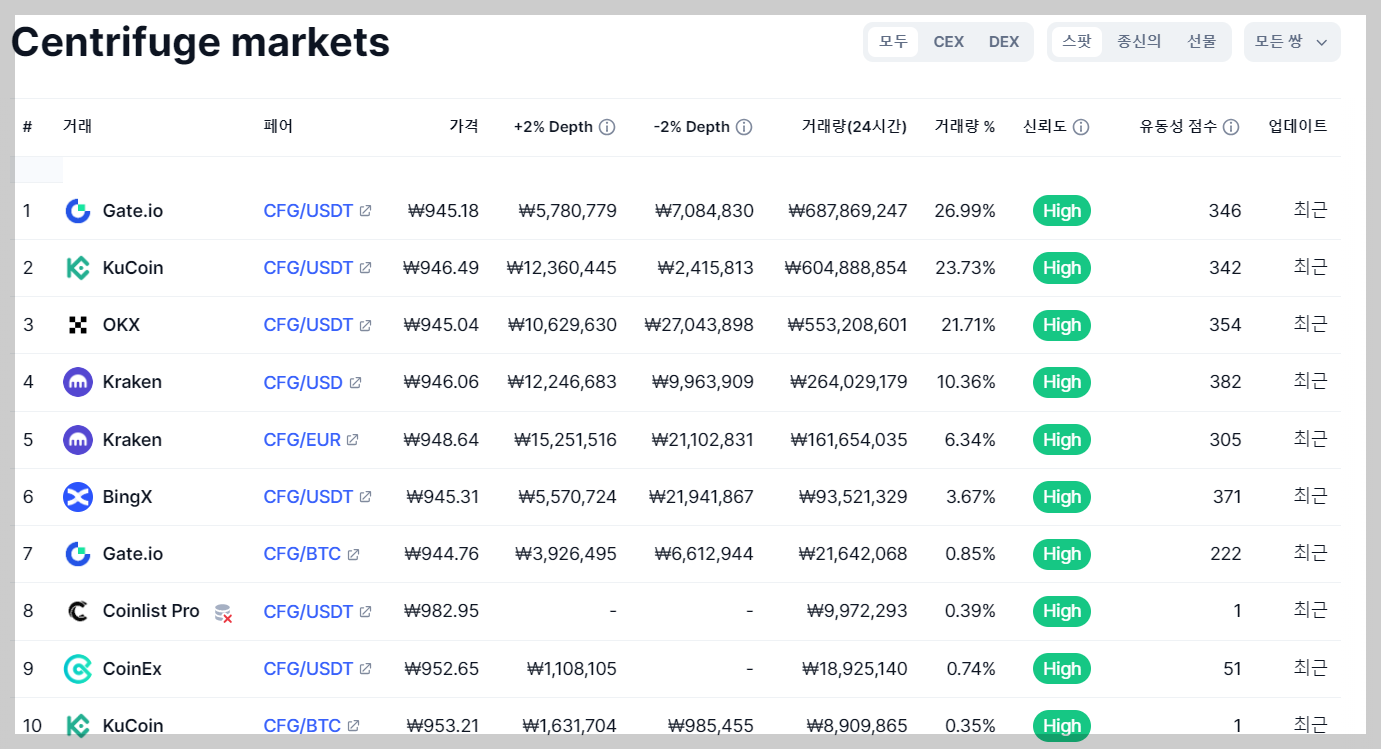Switch to the 종신의 market tab
This screenshot has width=1381, height=749.
tap(1139, 42)
